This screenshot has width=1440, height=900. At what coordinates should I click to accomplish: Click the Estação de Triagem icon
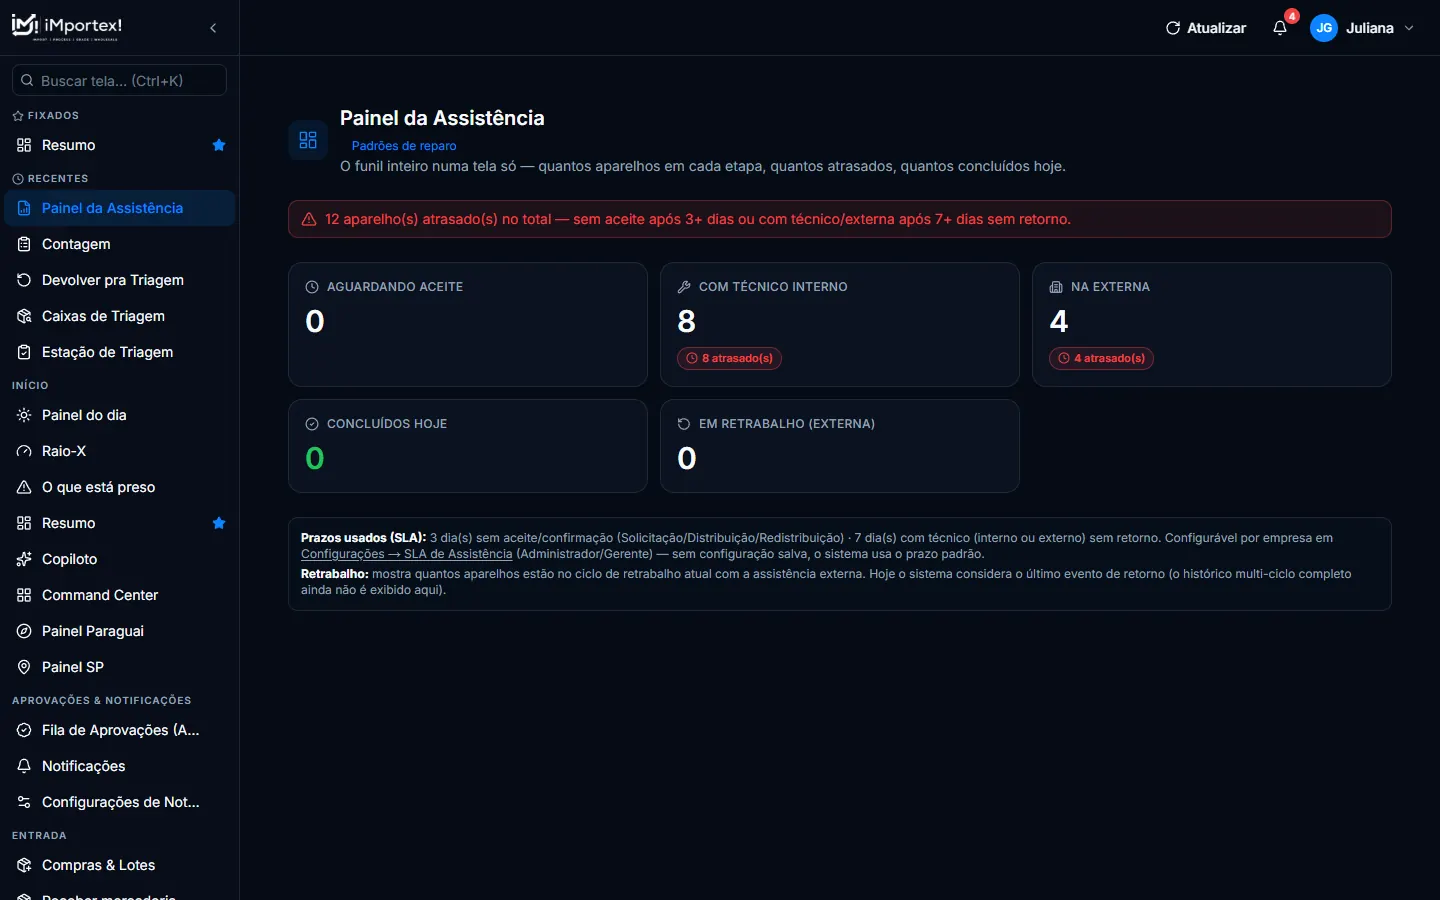tap(24, 352)
